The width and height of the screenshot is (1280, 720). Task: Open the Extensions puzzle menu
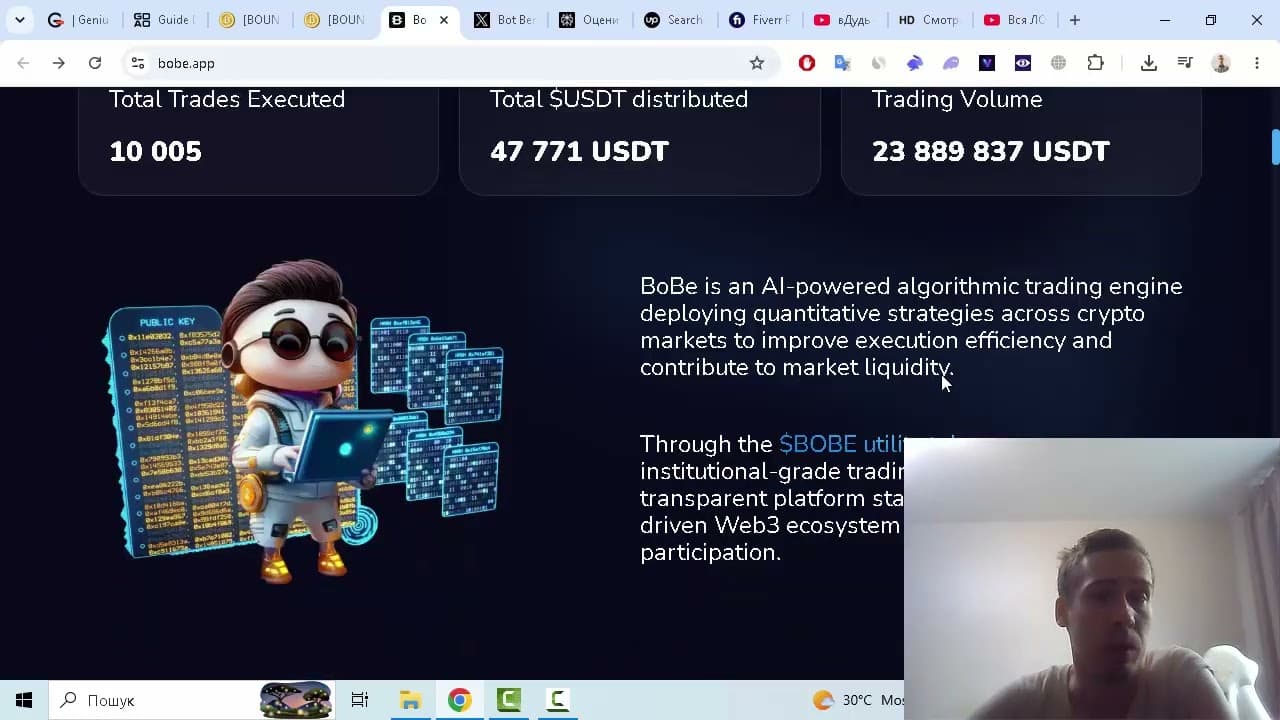pyautogui.click(x=1095, y=63)
